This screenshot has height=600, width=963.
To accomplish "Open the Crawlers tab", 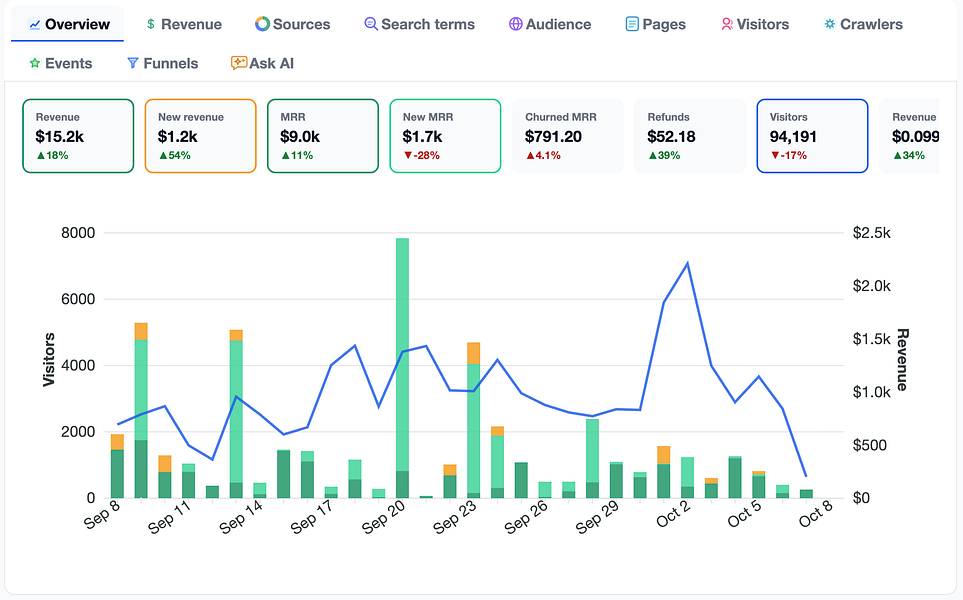I will [863, 24].
